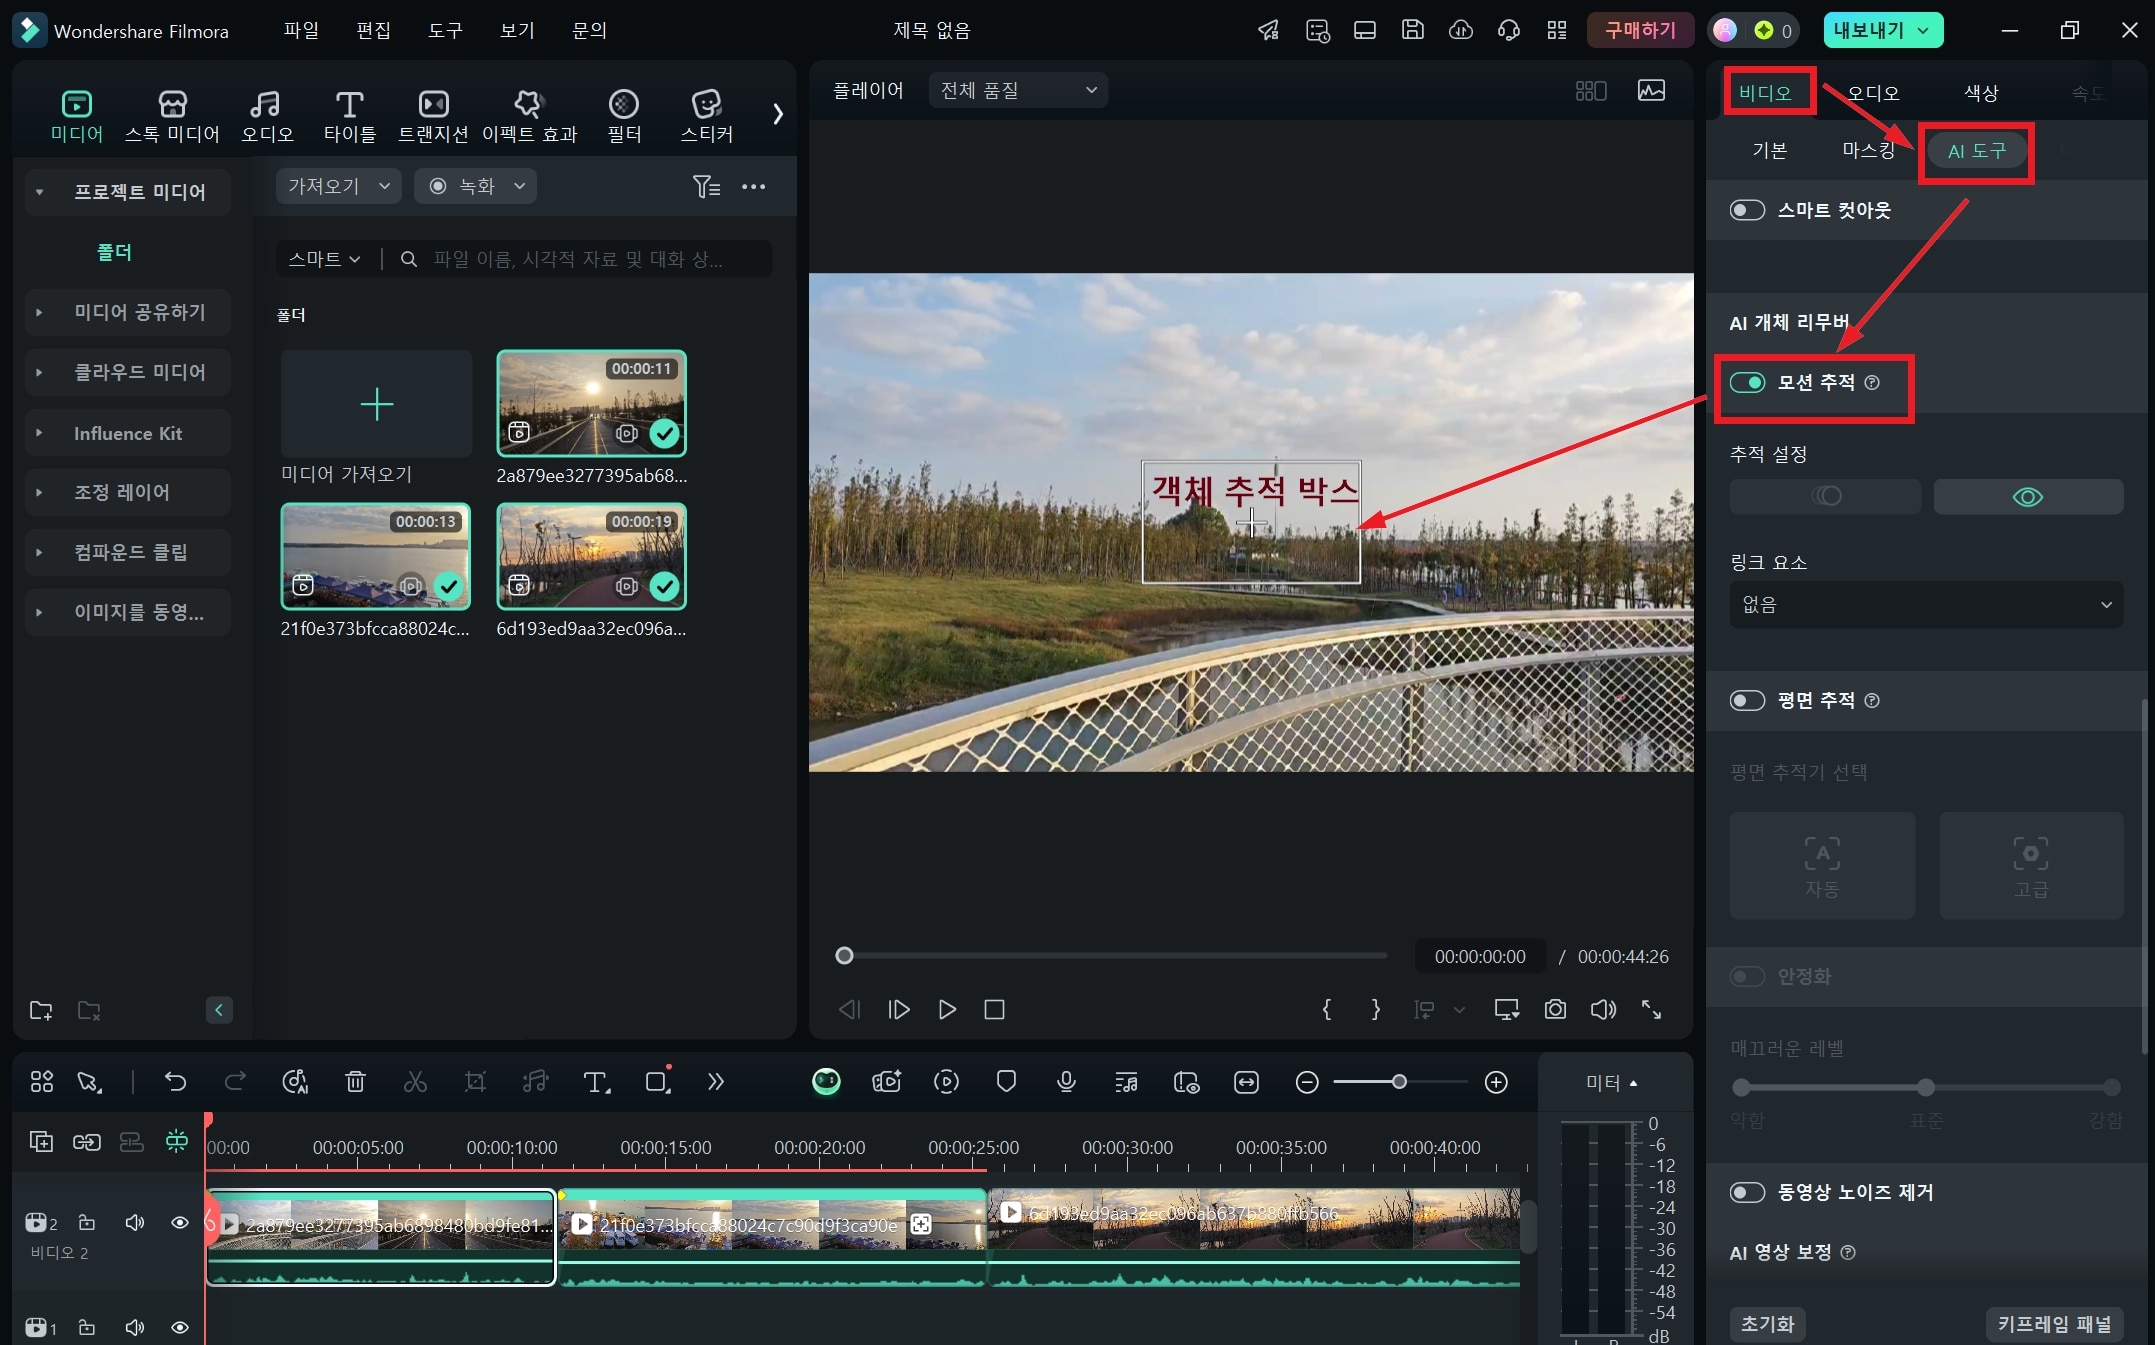
Task: Click the media search input field
Action: coord(588,259)
